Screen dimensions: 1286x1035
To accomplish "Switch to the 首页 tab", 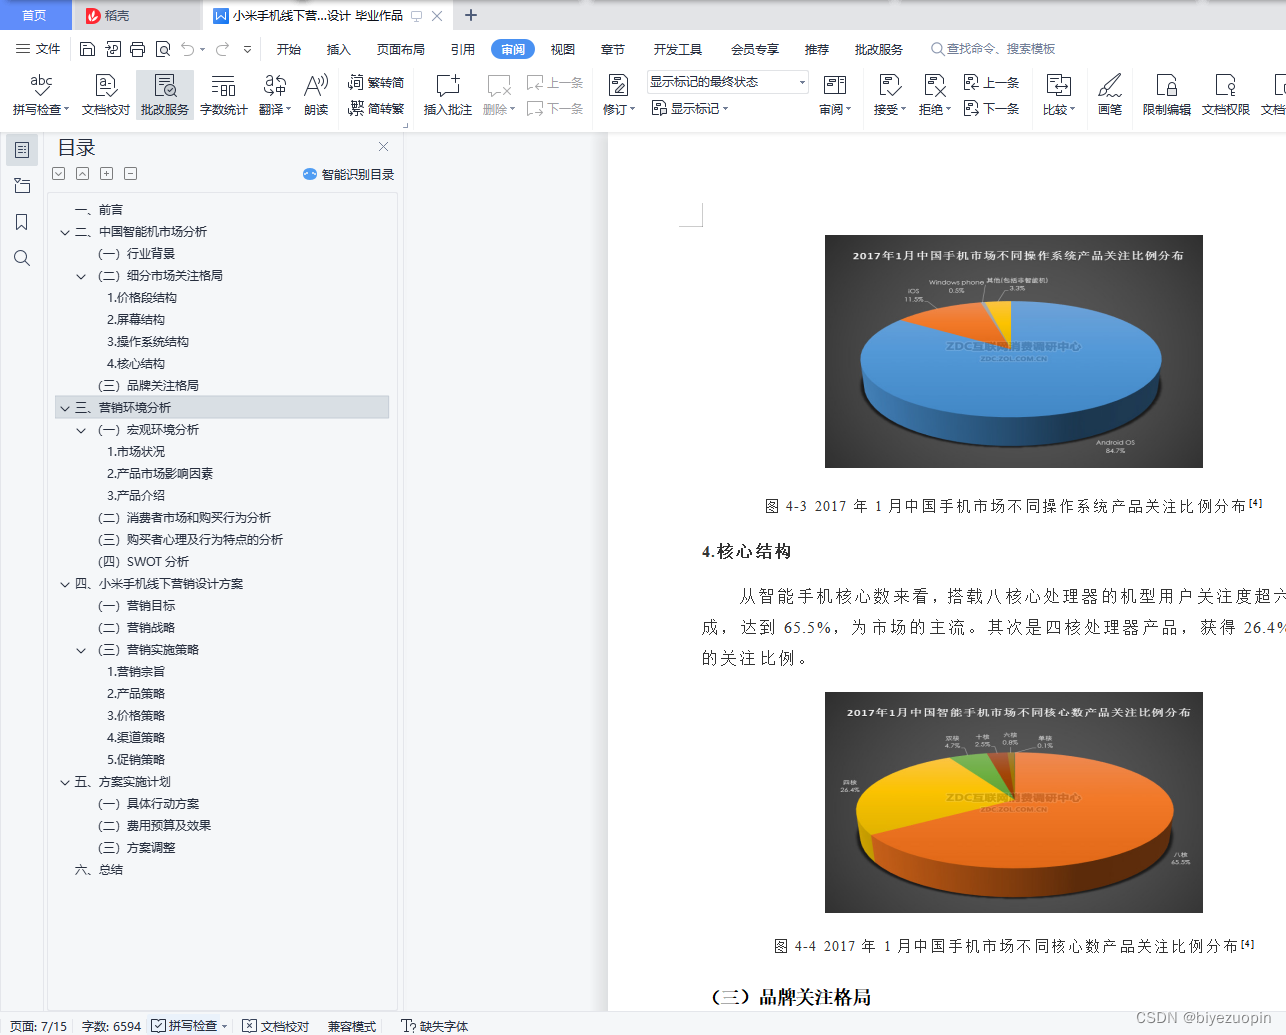I will (35, 15).
